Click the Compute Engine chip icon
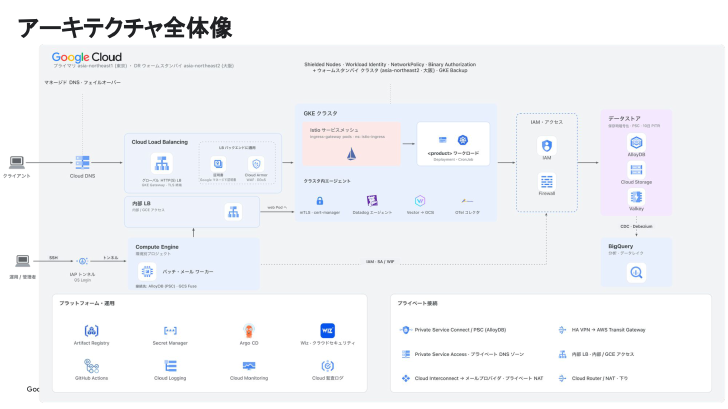The height and width of the screenshot is (409, 728). coord(147,272)
